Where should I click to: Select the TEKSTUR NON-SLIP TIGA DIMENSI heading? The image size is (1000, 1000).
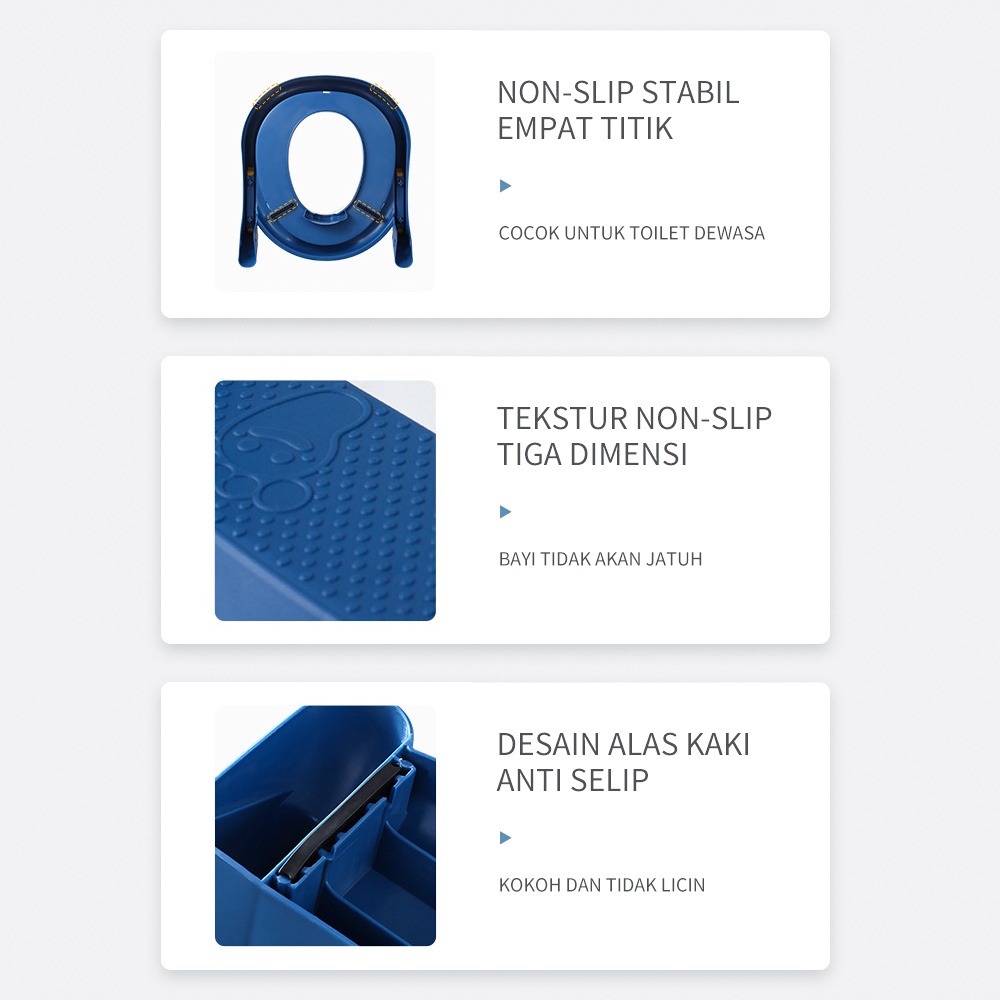635,436
